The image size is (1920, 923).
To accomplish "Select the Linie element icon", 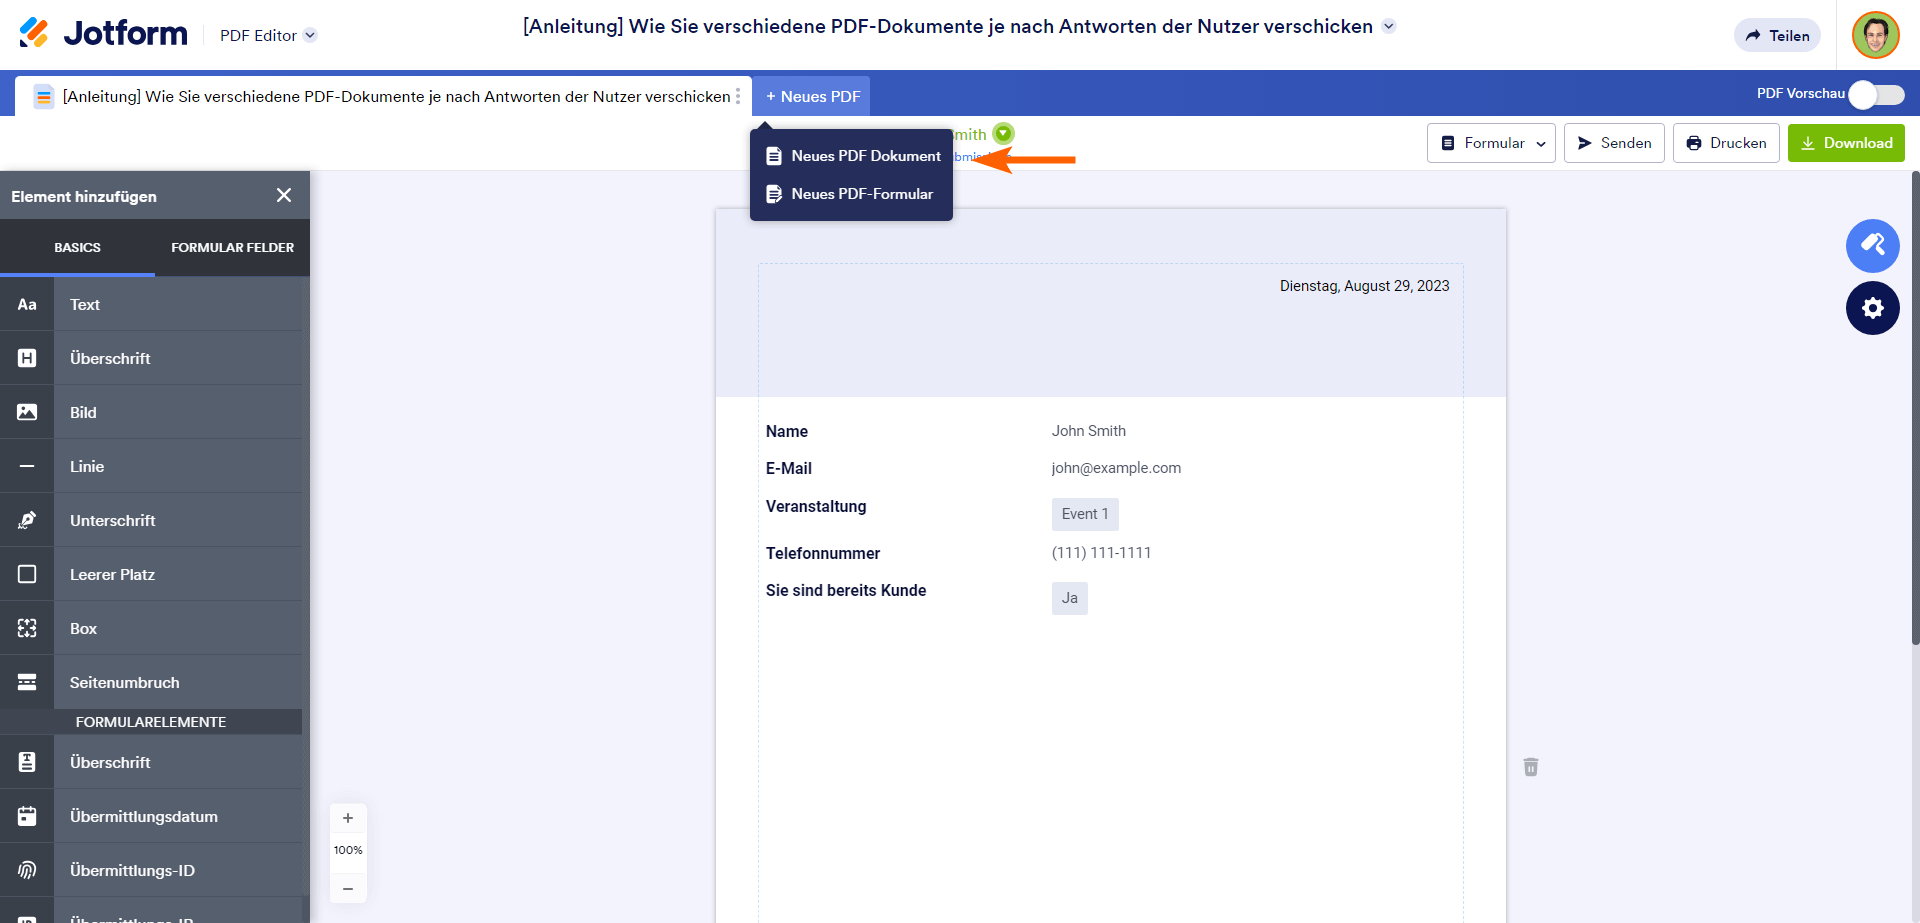I will (x=27, y=465).
